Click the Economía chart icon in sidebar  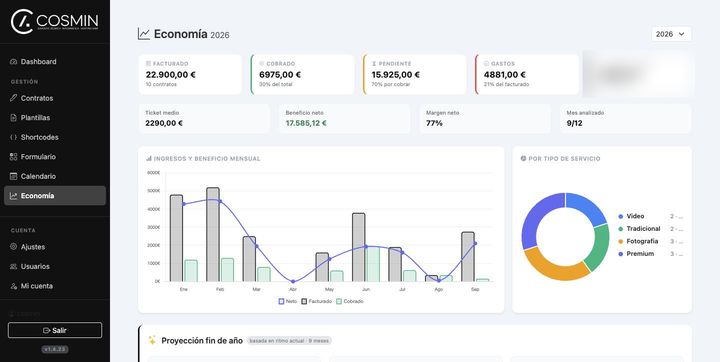[13, 196]
